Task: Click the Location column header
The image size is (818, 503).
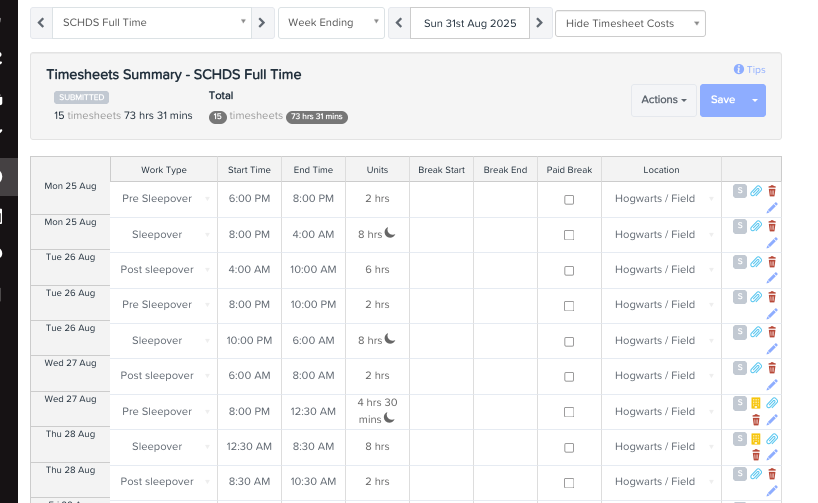Action: click(661, 170)
